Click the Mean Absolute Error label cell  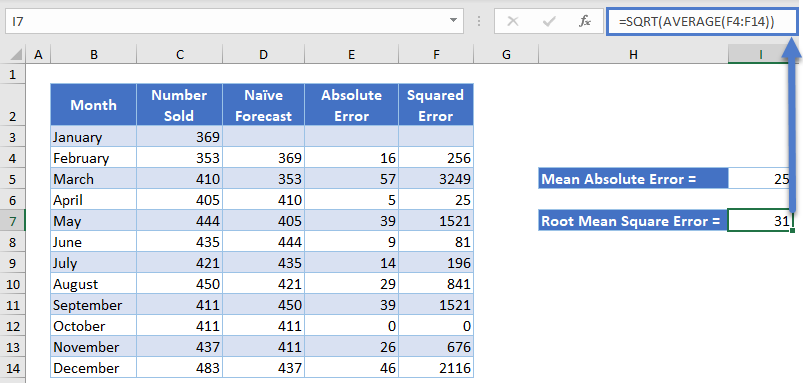pos(633,179)
